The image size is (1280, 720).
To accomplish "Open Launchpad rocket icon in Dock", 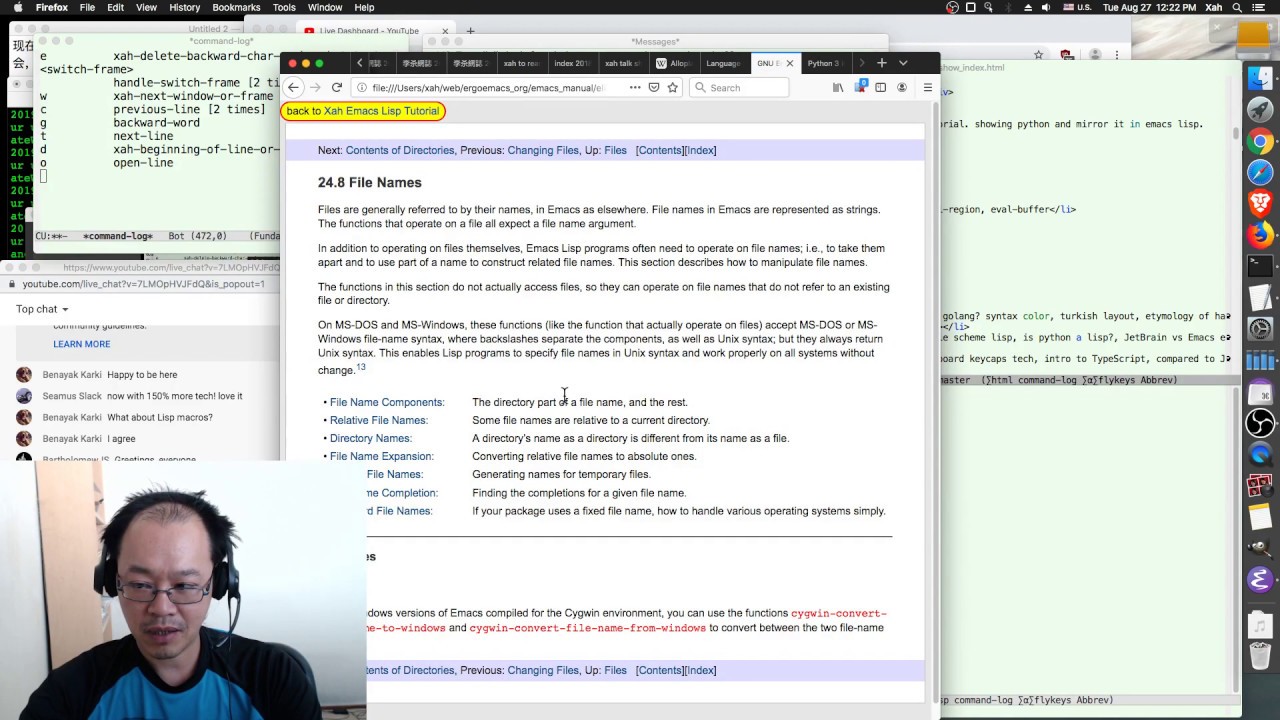I will [x=1260, y=109].
